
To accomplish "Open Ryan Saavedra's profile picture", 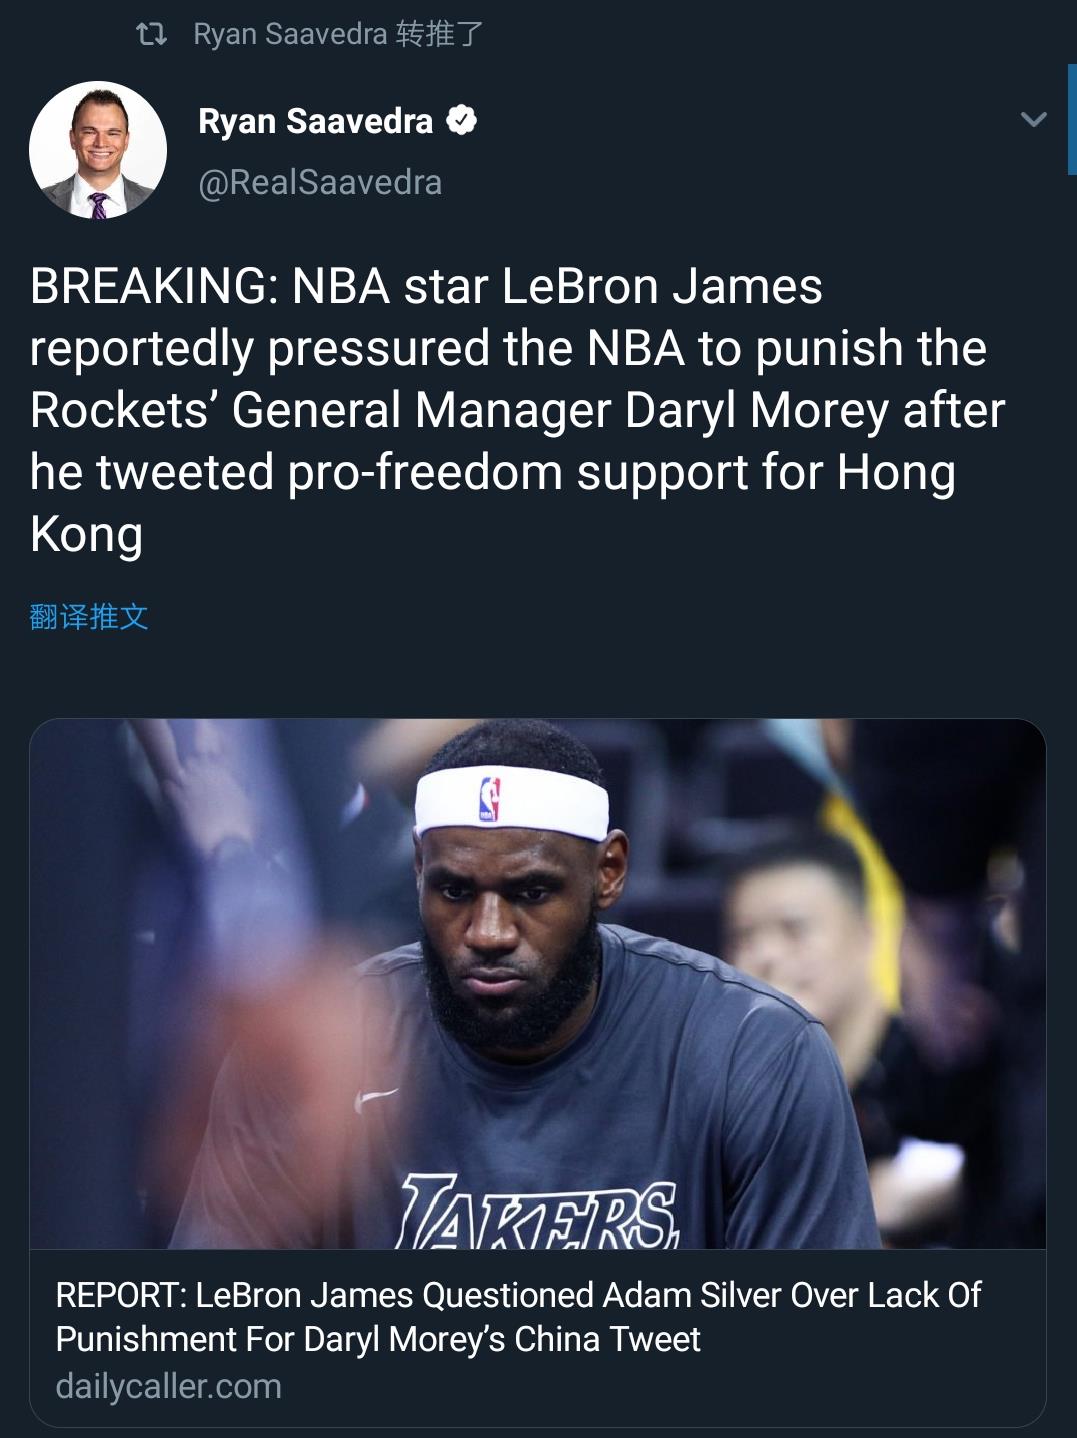I will coord(98,150).
